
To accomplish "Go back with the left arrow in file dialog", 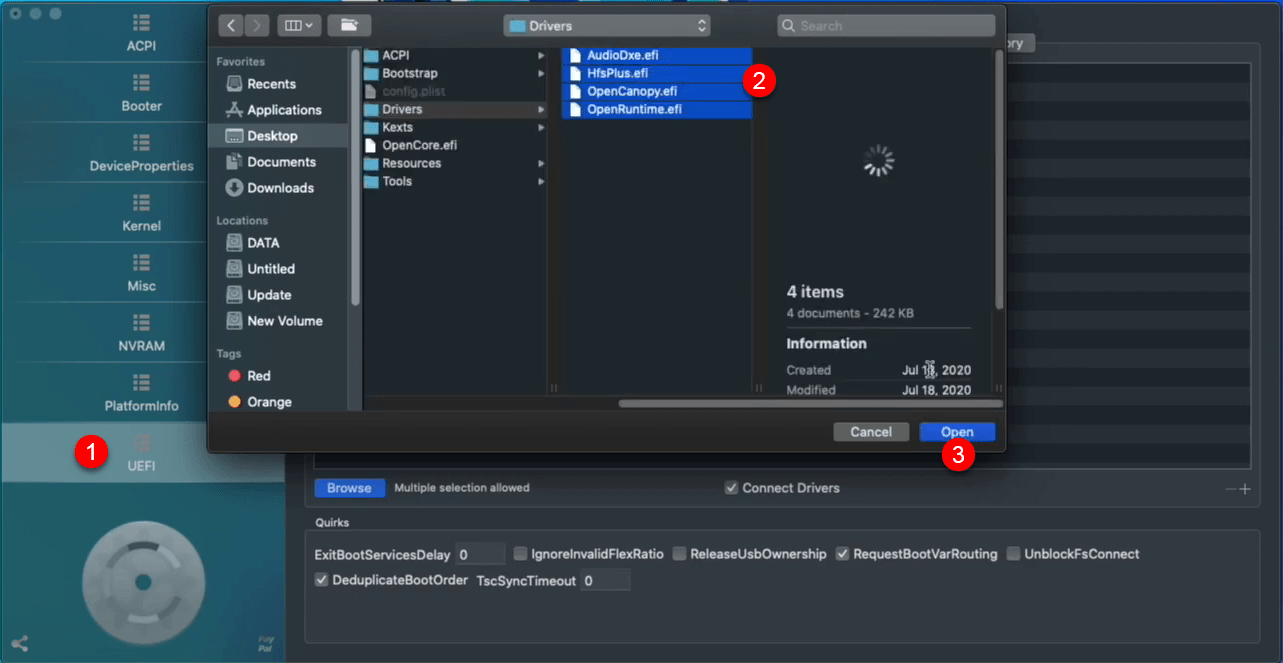I will coord(231,25).
